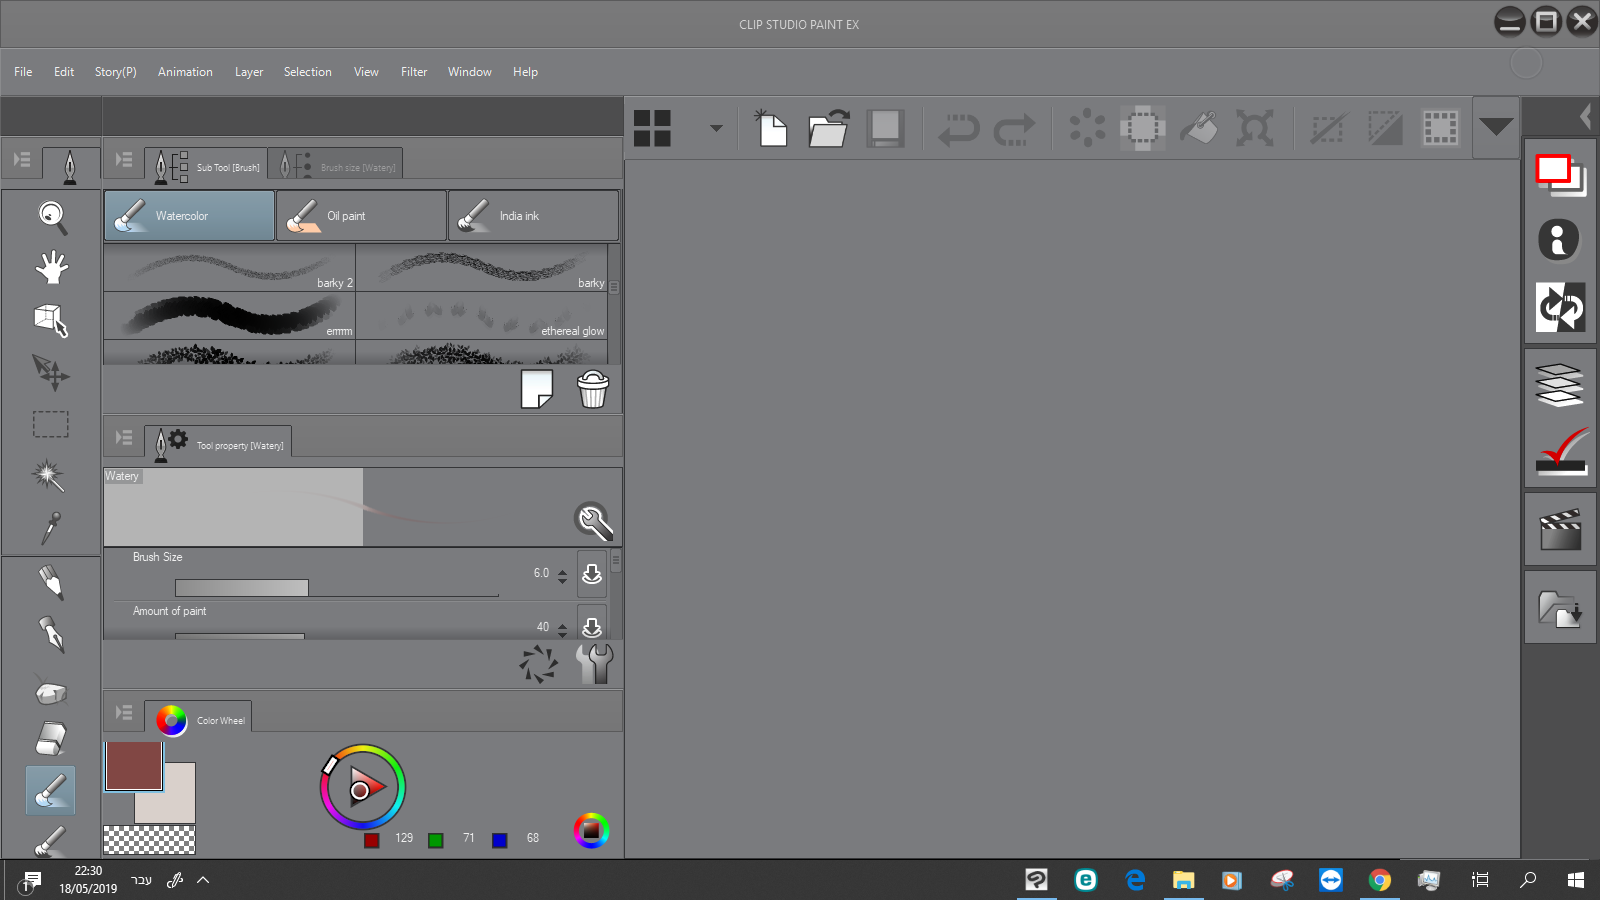This screenshot has width=1600, height=900.
Task: Open the Layers palette stack icon
Action: [1560, 385]
